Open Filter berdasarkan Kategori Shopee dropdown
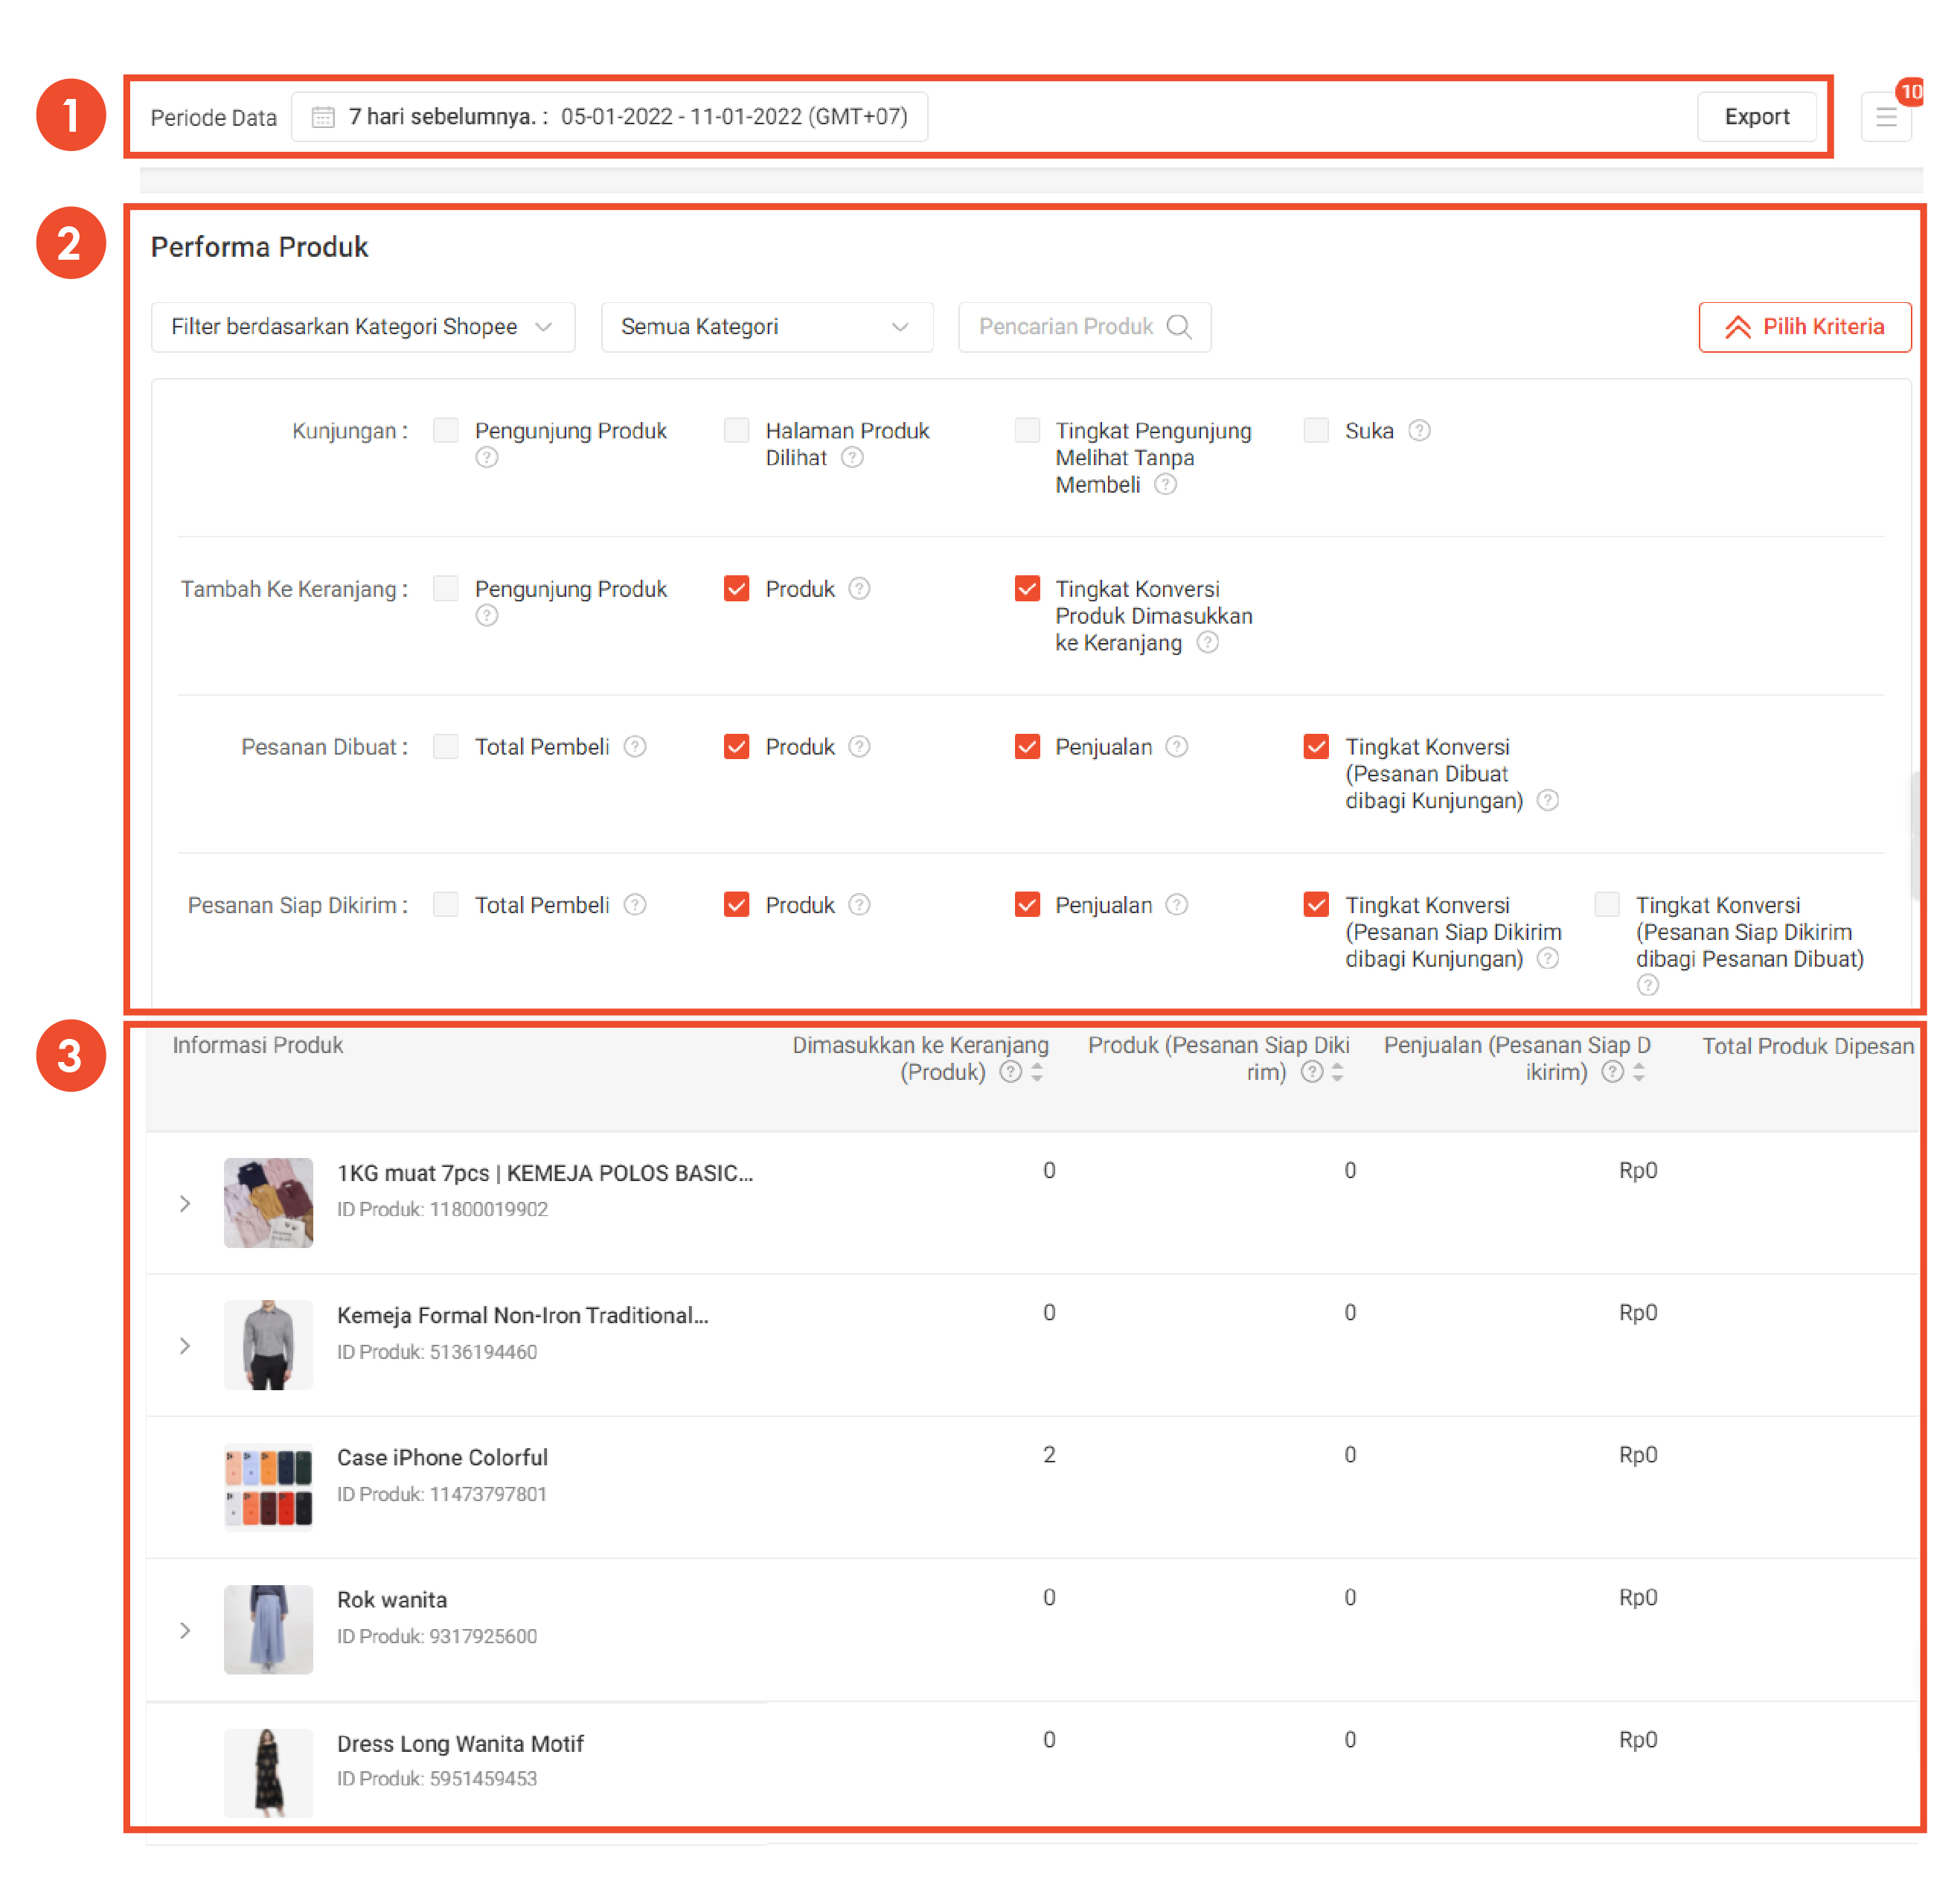The image size is (1960, 1897). pos(363,327)
